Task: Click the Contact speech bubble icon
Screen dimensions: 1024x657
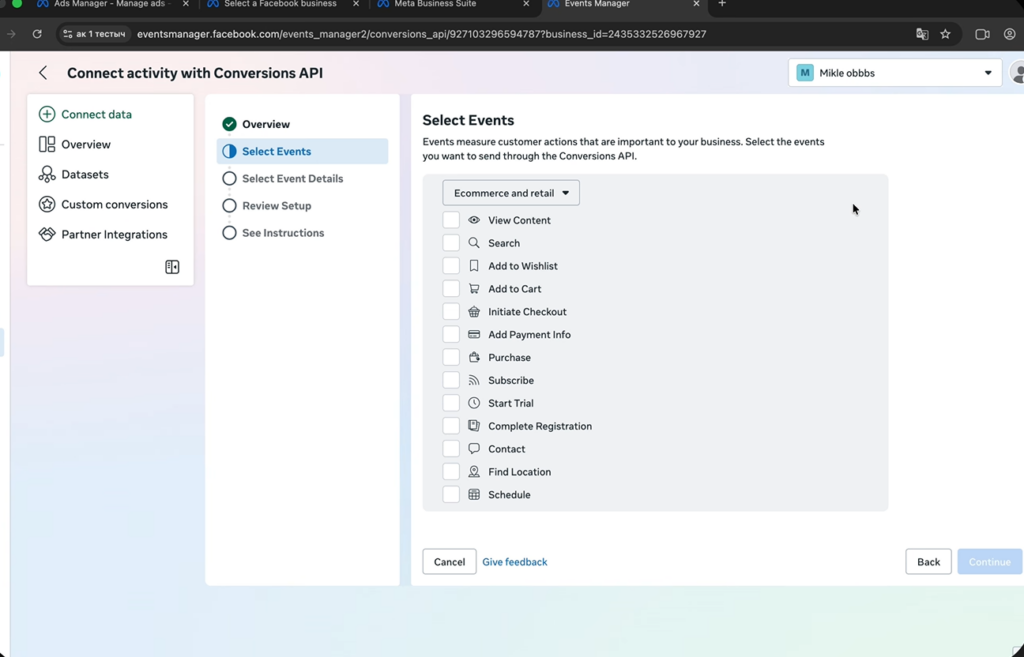Action: click(x=474, y=449)
